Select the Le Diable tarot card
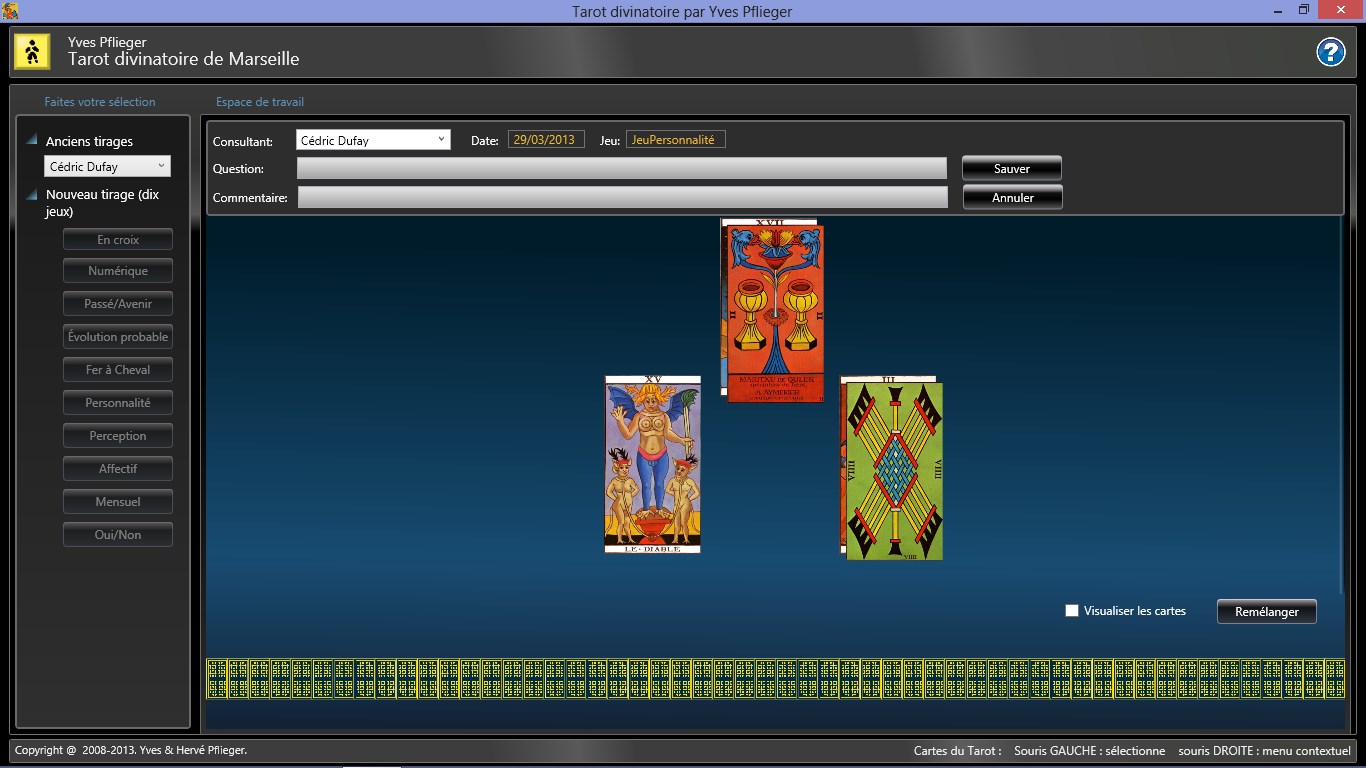This screenshot has height=768, width=1366. (653, 464)
